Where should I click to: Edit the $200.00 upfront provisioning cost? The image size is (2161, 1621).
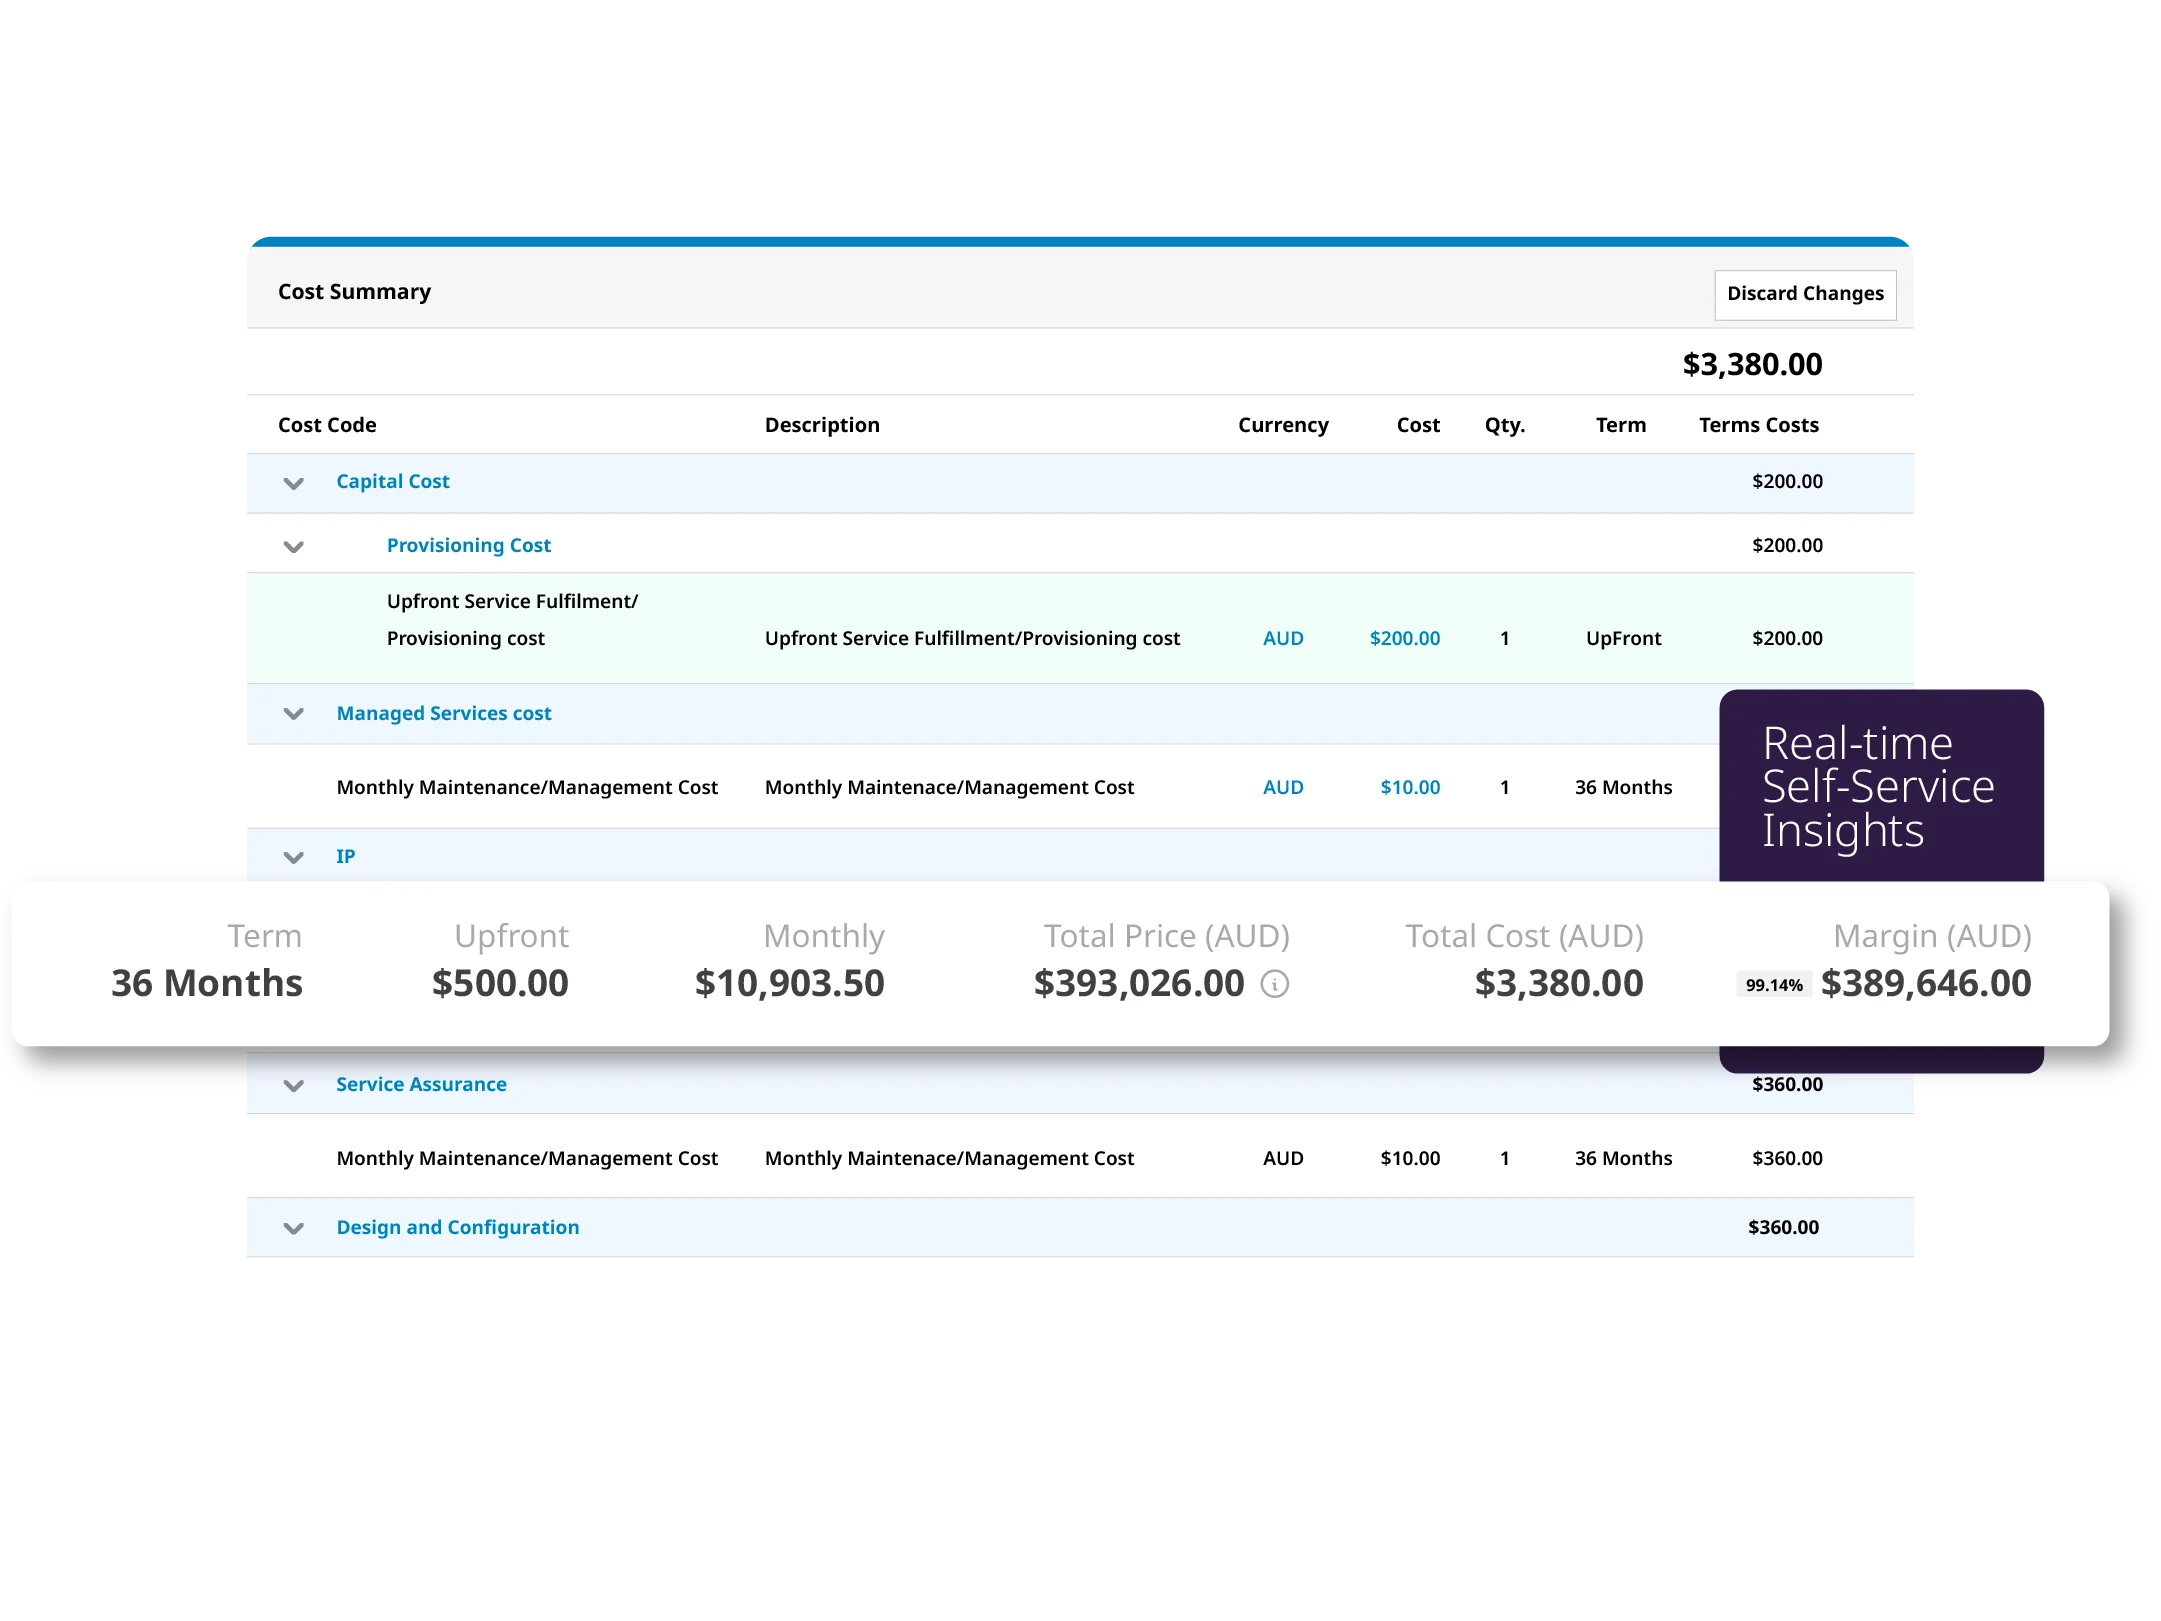(1404, 638)
